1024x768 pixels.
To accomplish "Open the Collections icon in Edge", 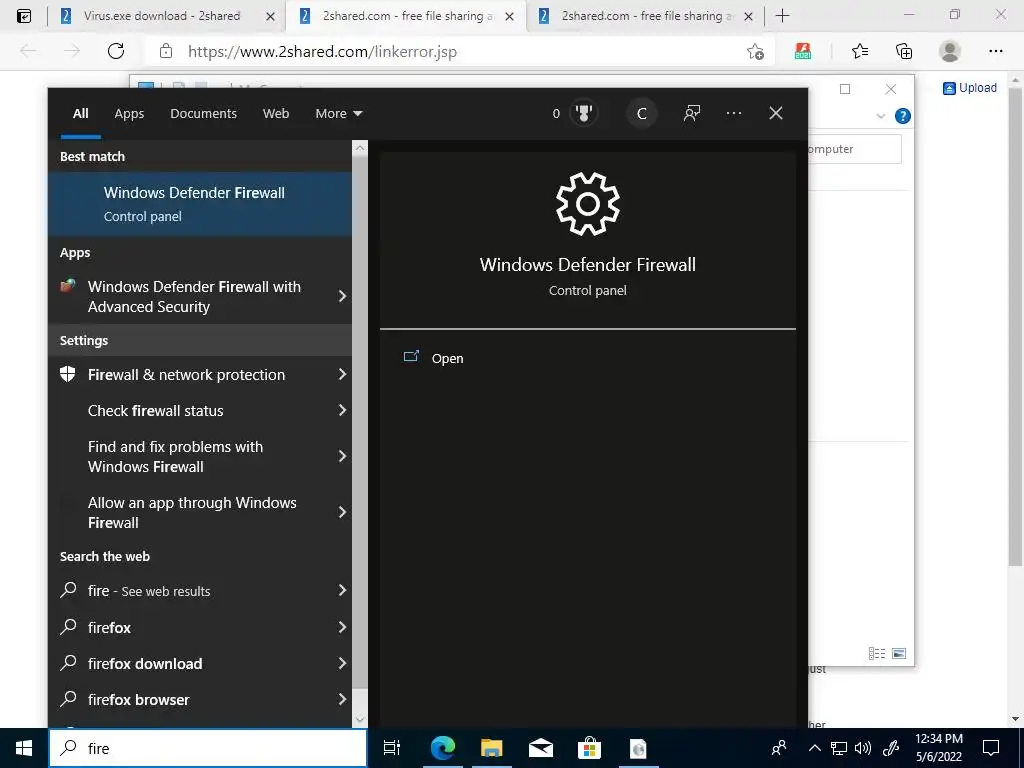I will (x=904, y=52).
